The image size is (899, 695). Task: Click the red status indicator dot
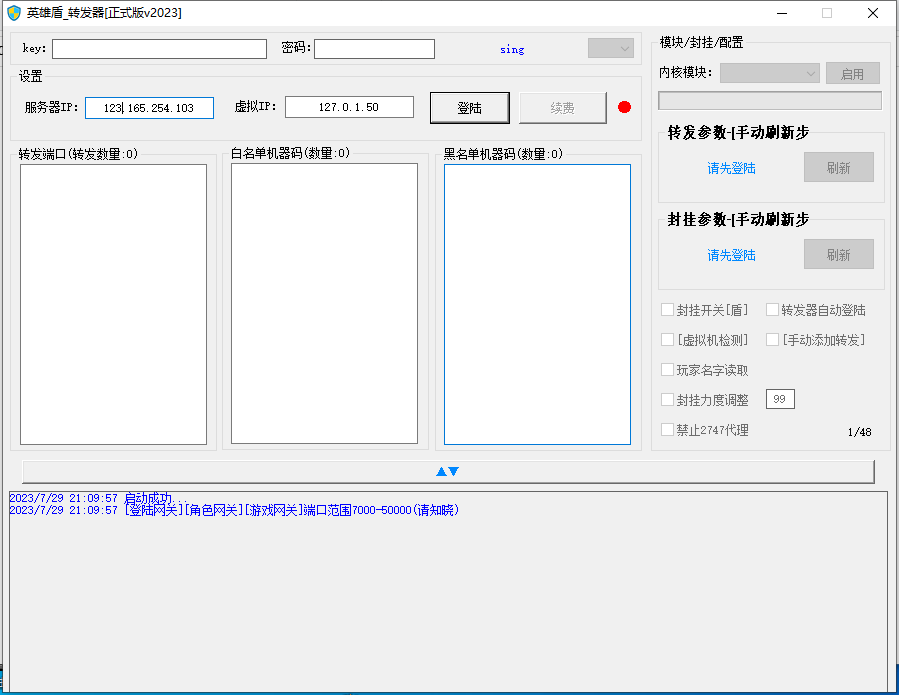tap(625, 107)
